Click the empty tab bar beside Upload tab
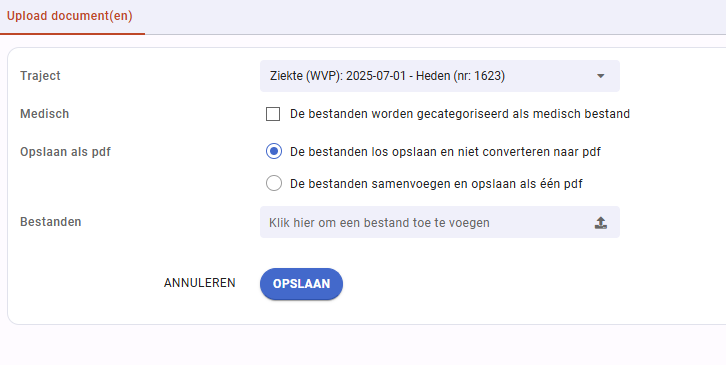726x365 pixels. coord(435,17)
